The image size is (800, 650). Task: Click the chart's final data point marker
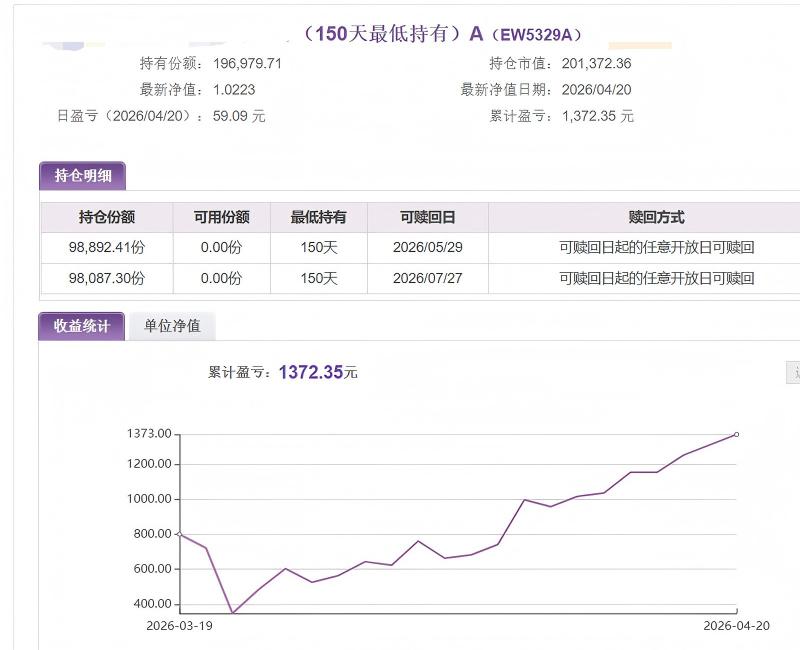pyautogui.click(x=737, y=434)
